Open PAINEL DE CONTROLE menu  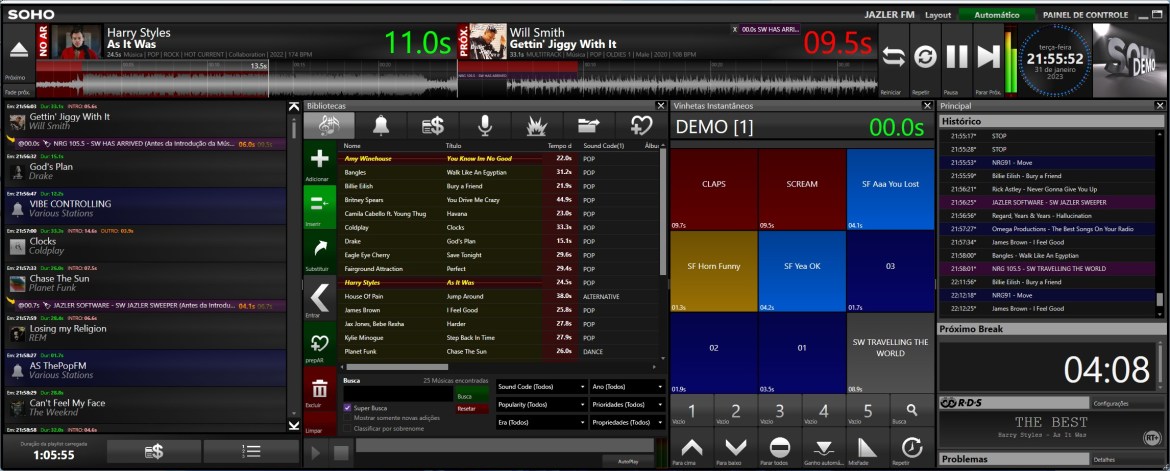click(x=1085, y=15)
